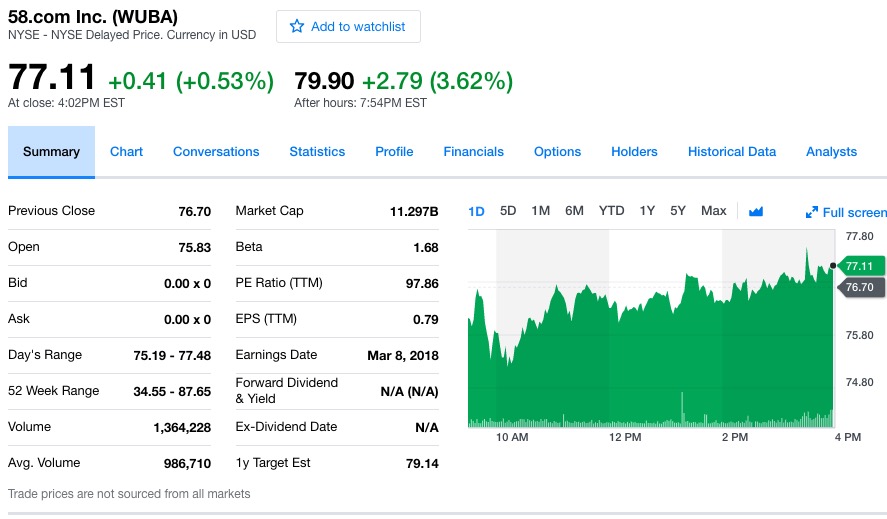Click the EPS (TTM) value 0.79

pos(426,320)
